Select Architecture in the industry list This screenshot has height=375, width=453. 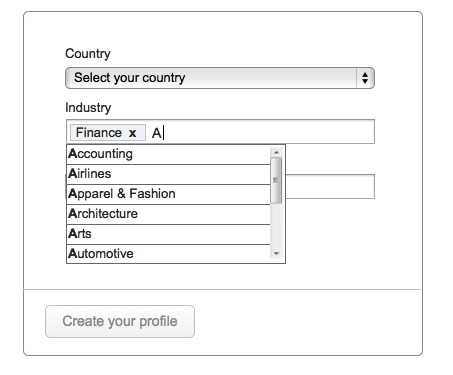(168, 214)
